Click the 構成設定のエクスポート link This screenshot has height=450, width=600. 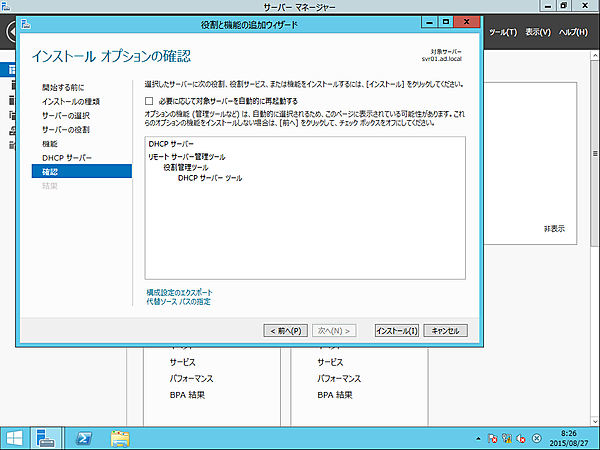coord(179,292)
